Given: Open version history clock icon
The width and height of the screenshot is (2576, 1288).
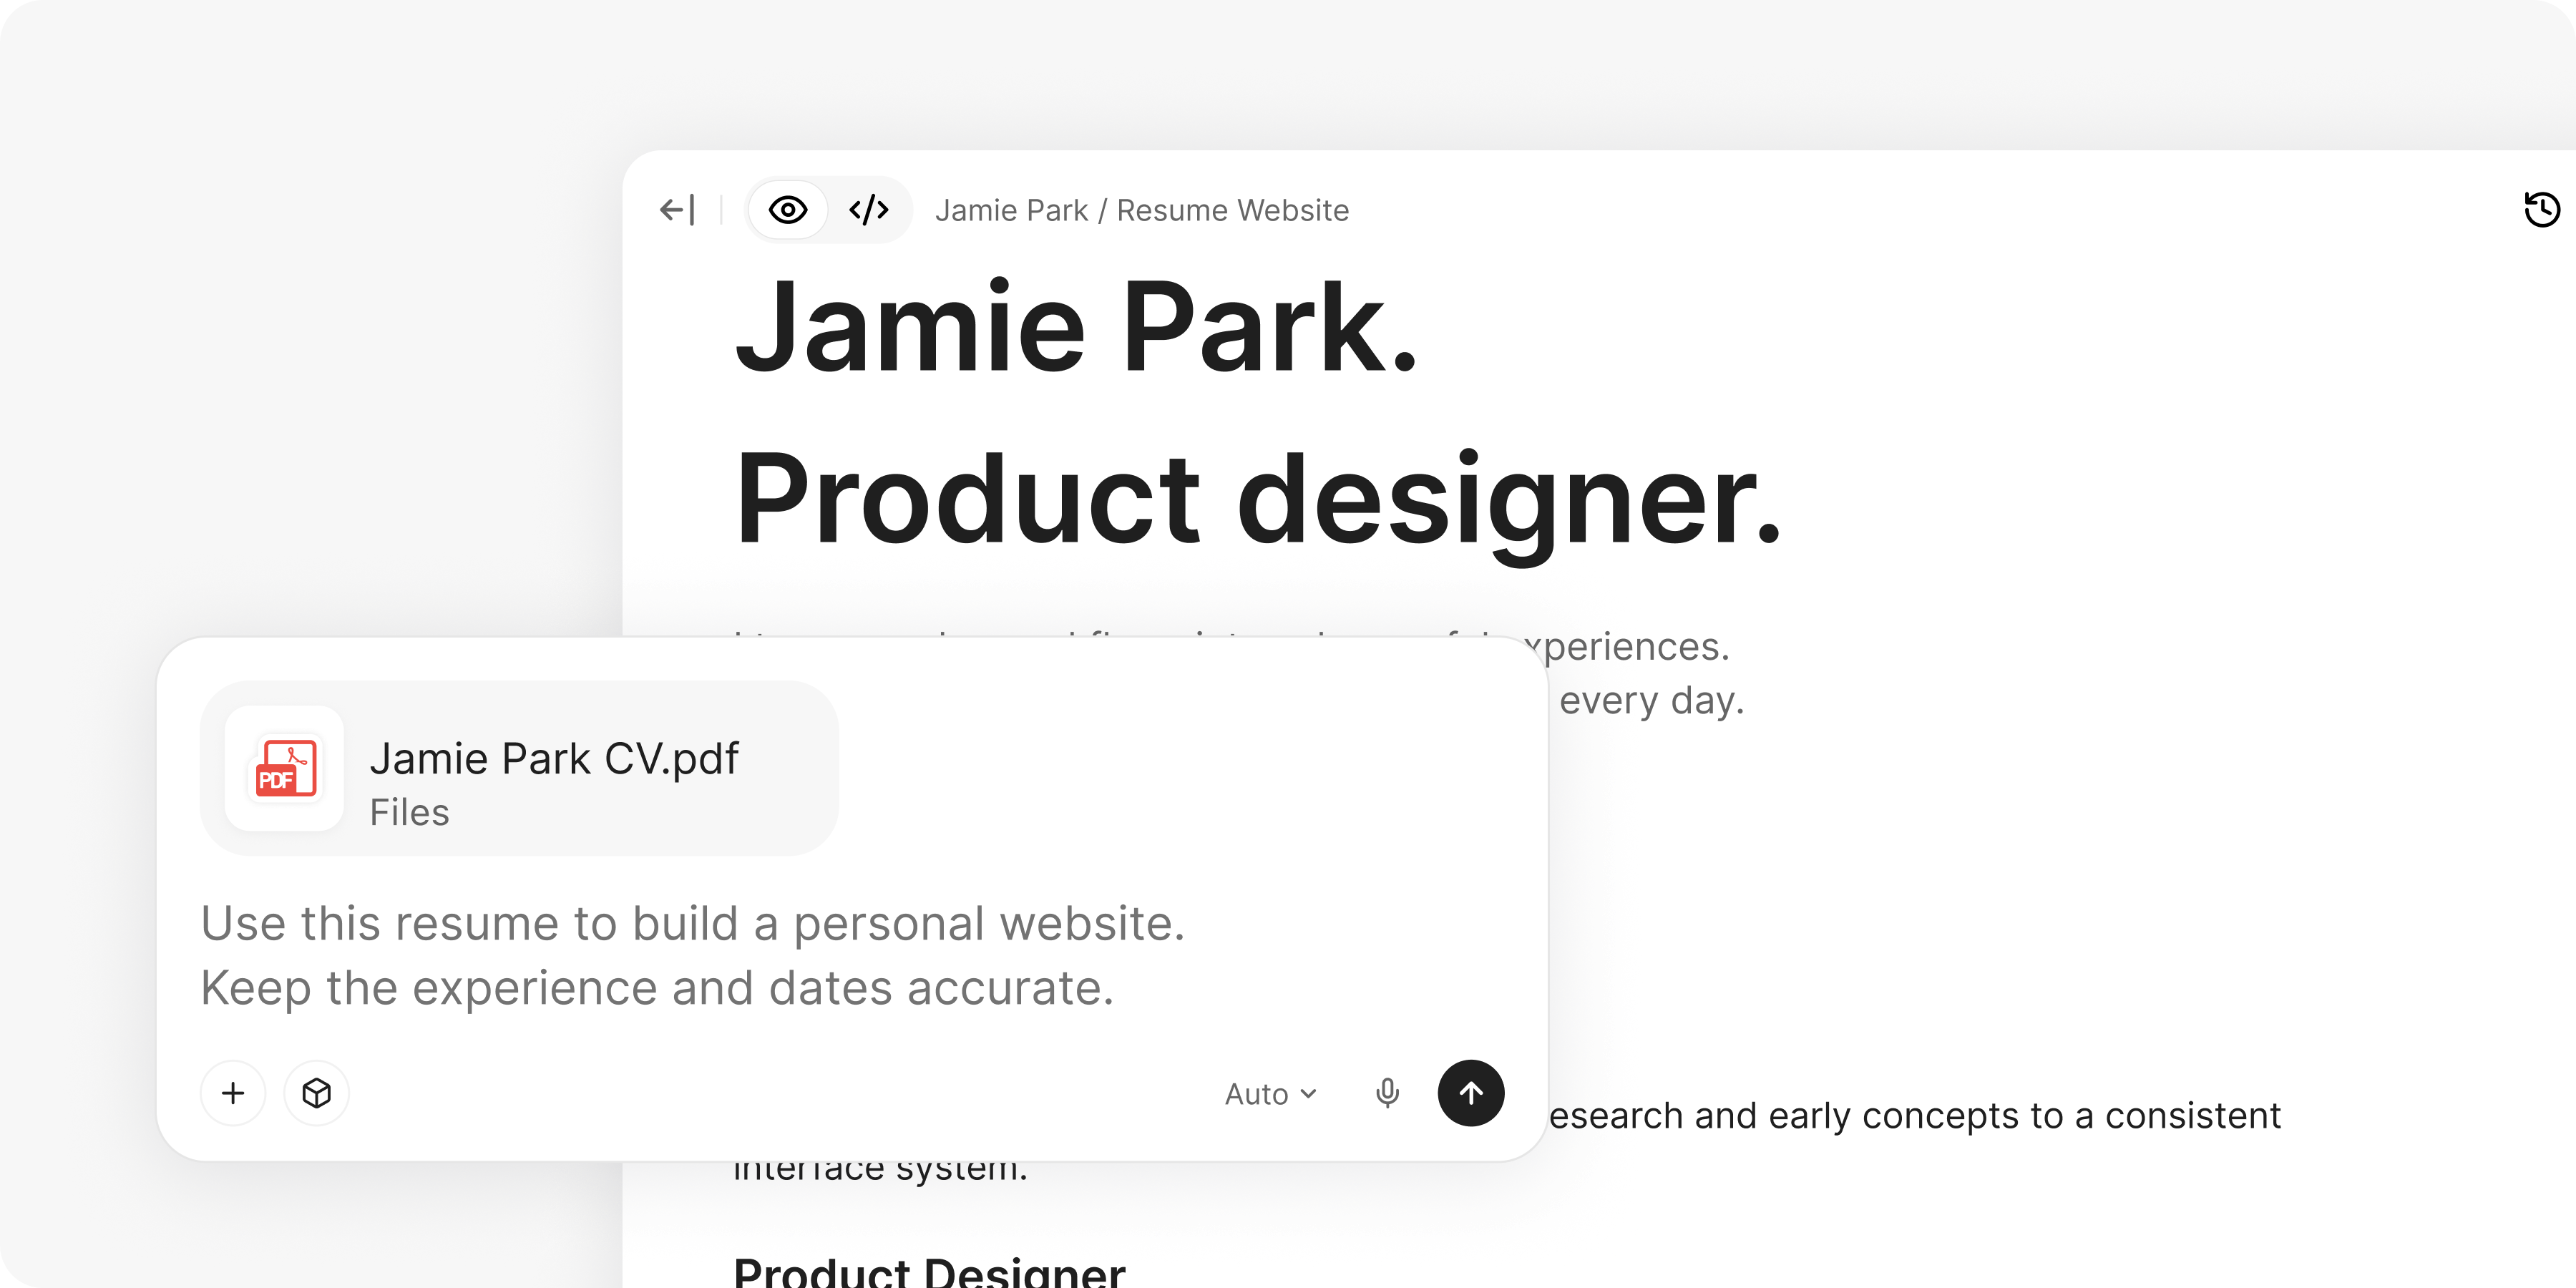Looking at the screenshot, I should [x=2541, y=209].
